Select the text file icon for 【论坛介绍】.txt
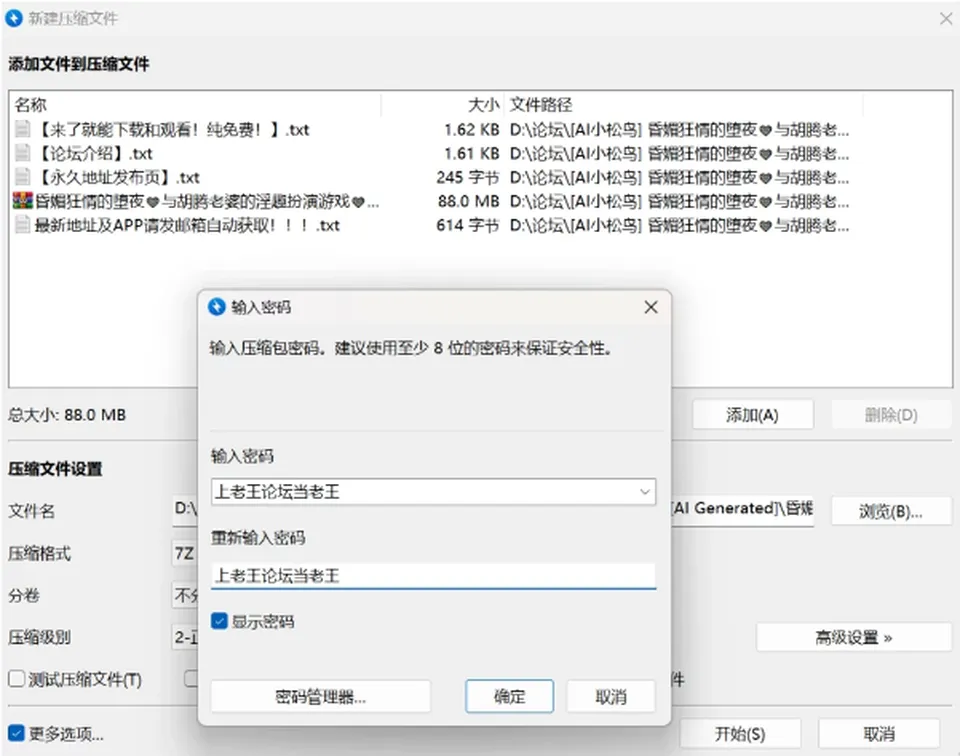 pyautogui.click(x=23, y=153)
